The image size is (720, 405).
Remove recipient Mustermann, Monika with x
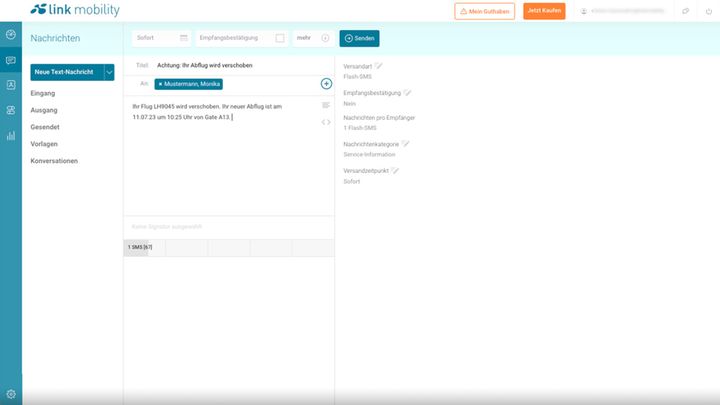[x=160, y=84]
